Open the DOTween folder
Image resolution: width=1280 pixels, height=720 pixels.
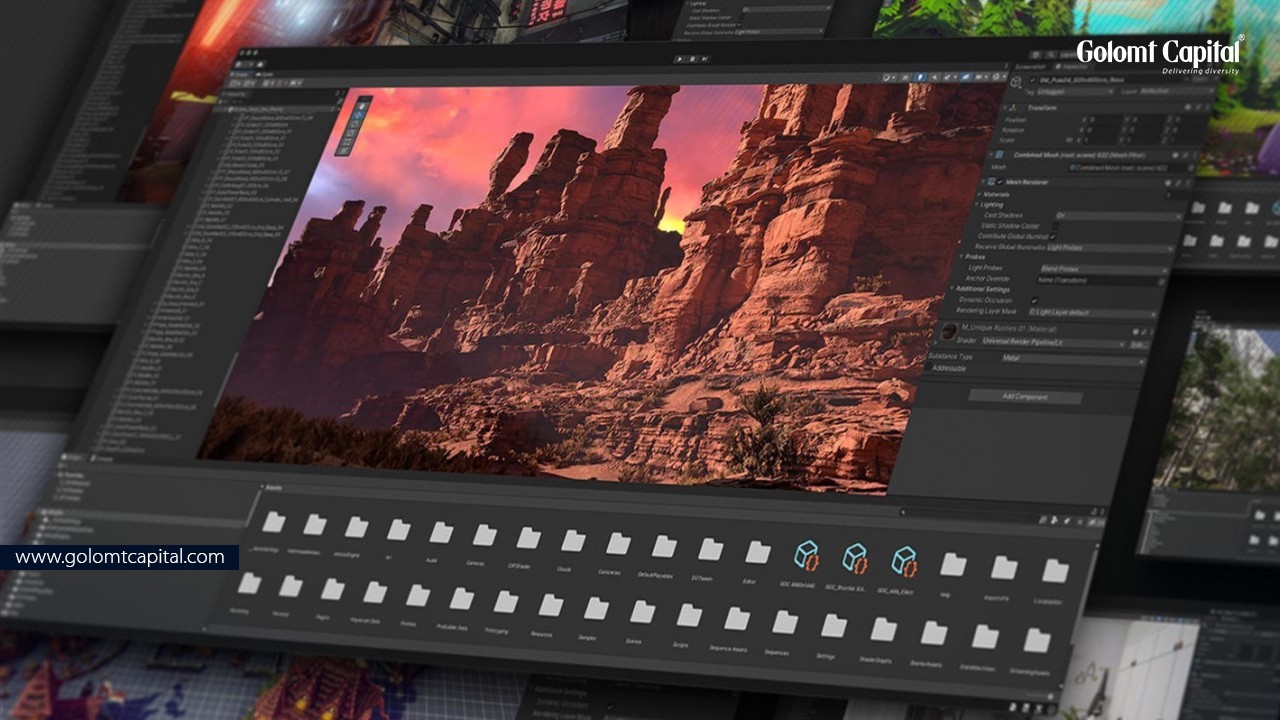pos(709,549)
